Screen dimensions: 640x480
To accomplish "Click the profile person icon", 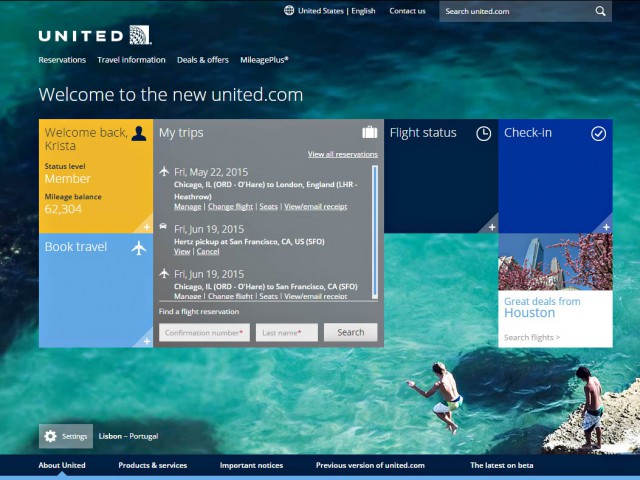I will tap(139, 133).
